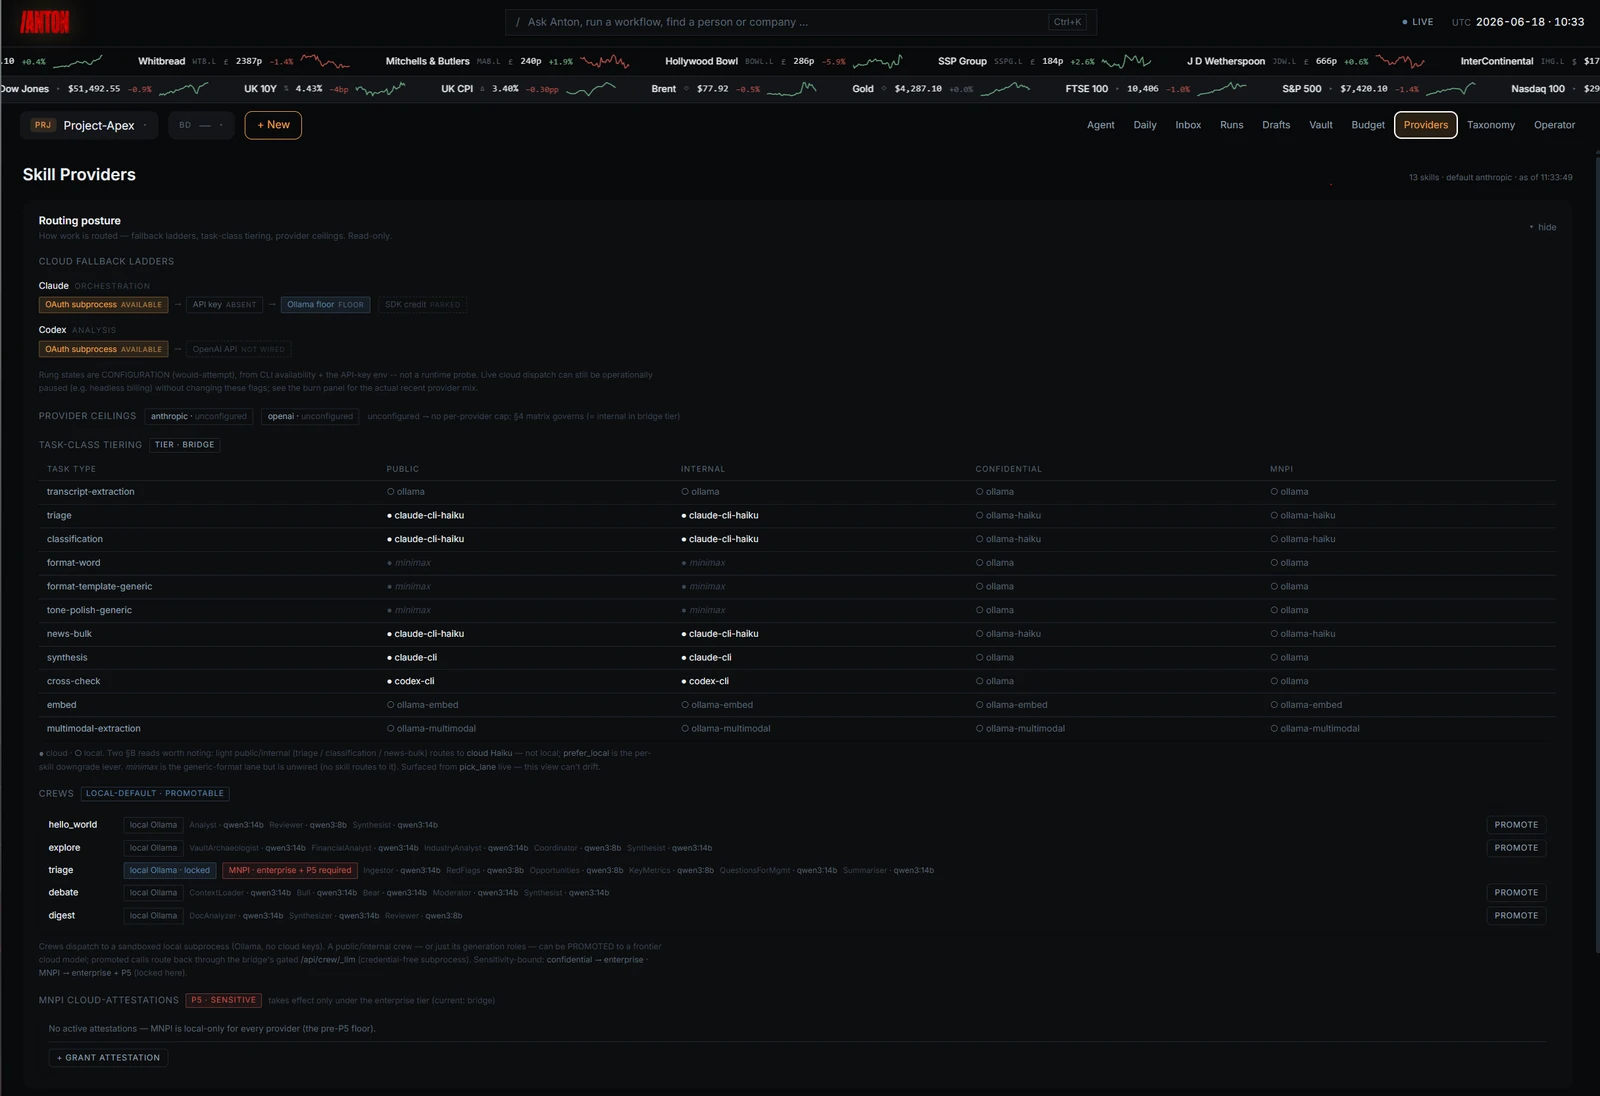Open the Daily tab
This screenshot has width=1600, height=1096.
coord(1145,125)
